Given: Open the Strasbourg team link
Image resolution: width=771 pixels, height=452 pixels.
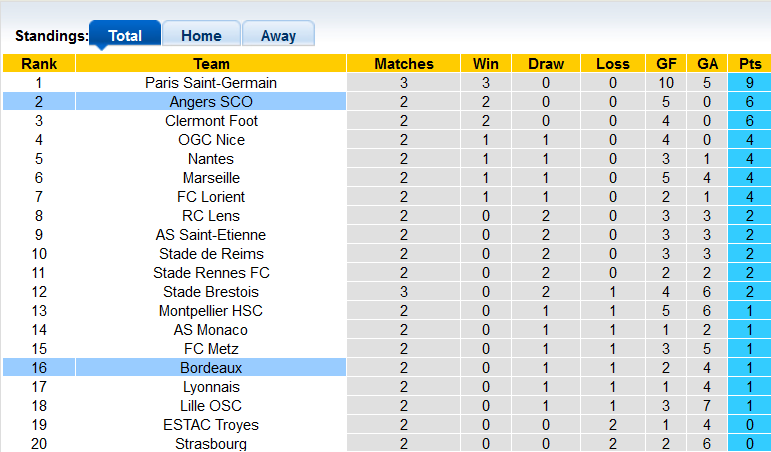Looking at the screenshot, I should click(211, 444).
